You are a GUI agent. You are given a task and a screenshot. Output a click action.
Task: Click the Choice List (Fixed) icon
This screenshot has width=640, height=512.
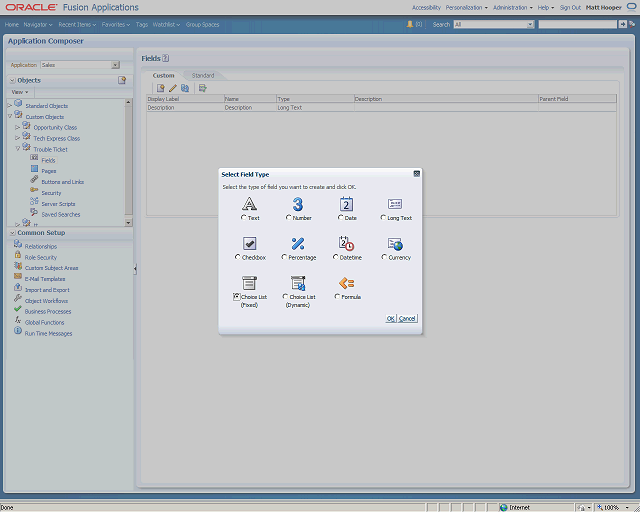click(249, 283)
